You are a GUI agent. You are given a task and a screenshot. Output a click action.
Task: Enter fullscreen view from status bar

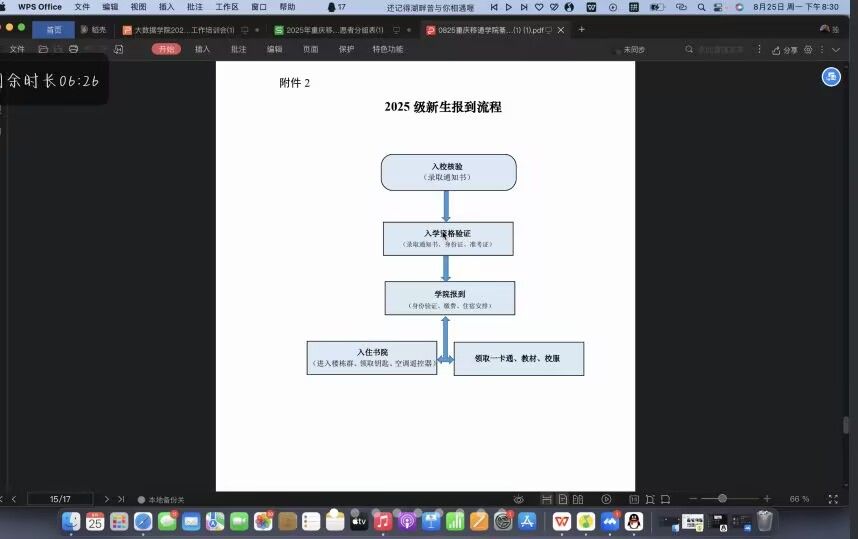point(833,499)
